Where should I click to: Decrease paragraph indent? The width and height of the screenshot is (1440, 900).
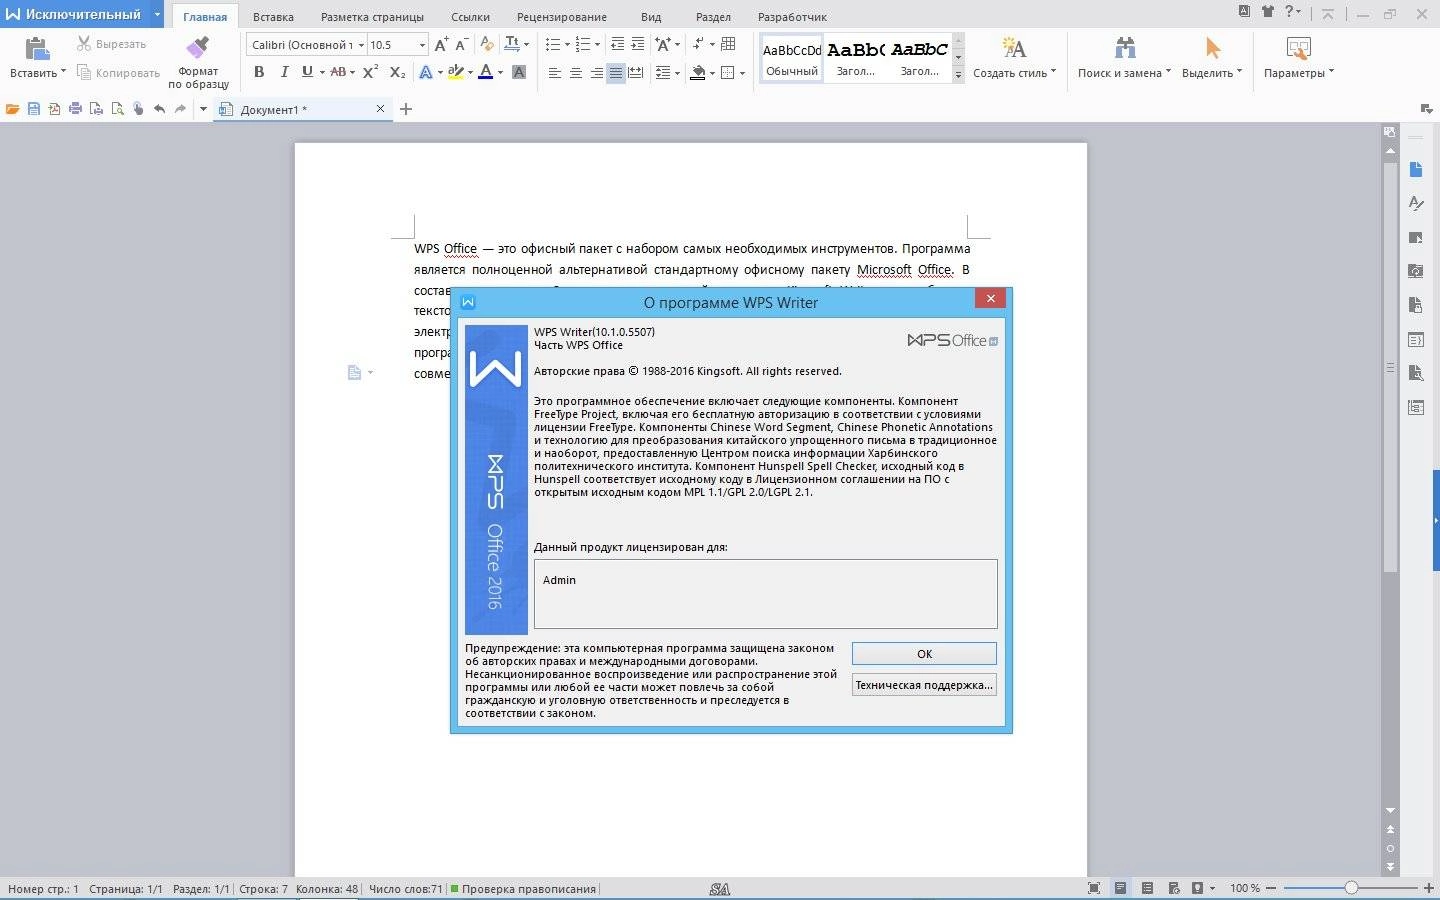617,44
